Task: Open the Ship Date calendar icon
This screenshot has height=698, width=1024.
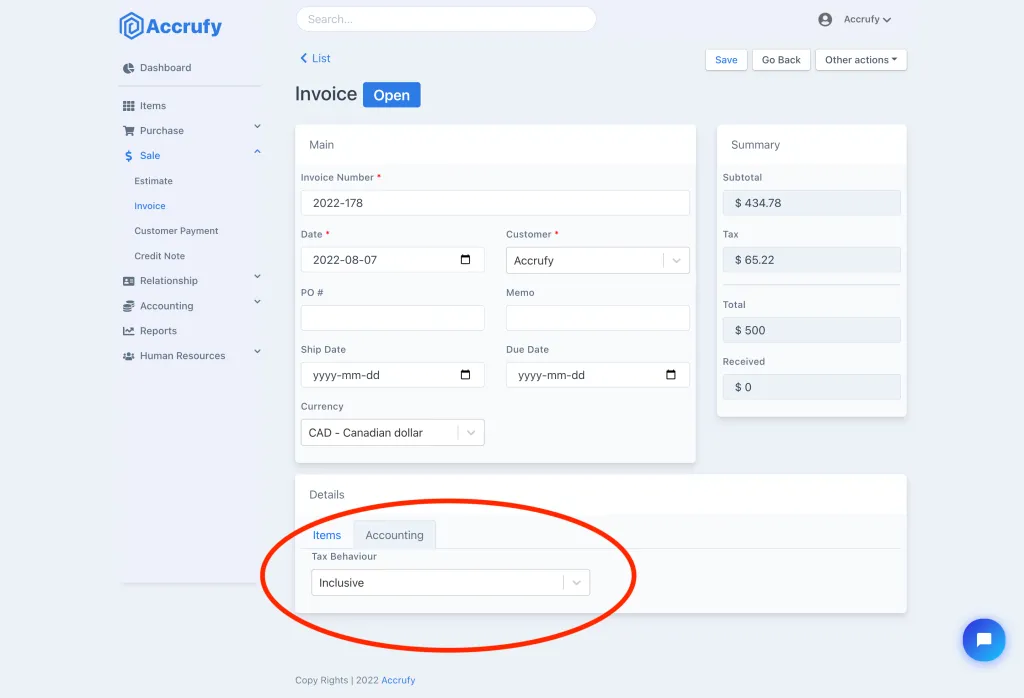Action: click(465, 375)
